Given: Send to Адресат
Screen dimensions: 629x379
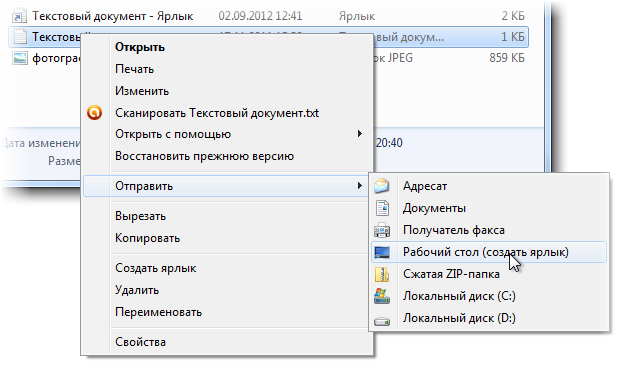Looking at the screenshot, I should (x=489, y=186).
